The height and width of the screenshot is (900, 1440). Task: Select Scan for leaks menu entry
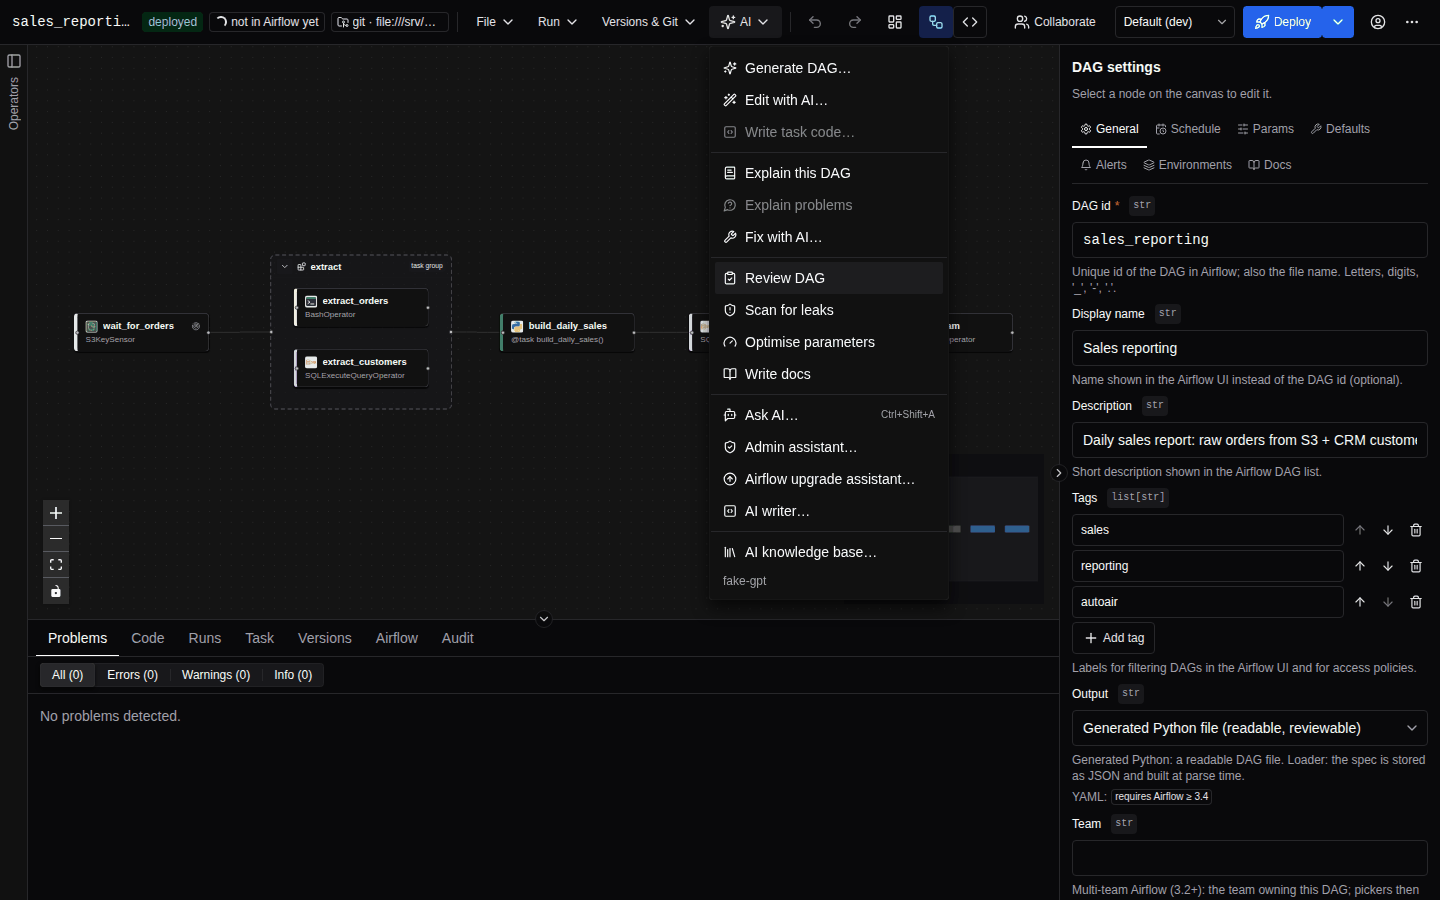(829, 310)
